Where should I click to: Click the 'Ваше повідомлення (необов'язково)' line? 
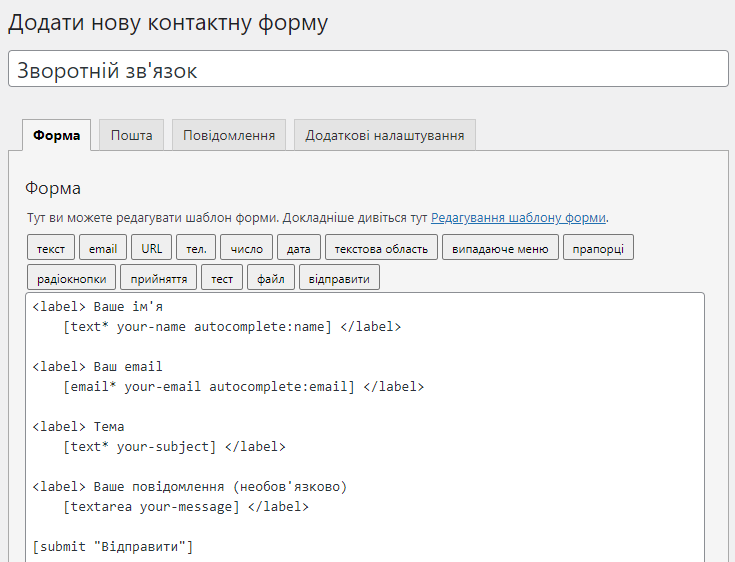click(x=220, y=487)
